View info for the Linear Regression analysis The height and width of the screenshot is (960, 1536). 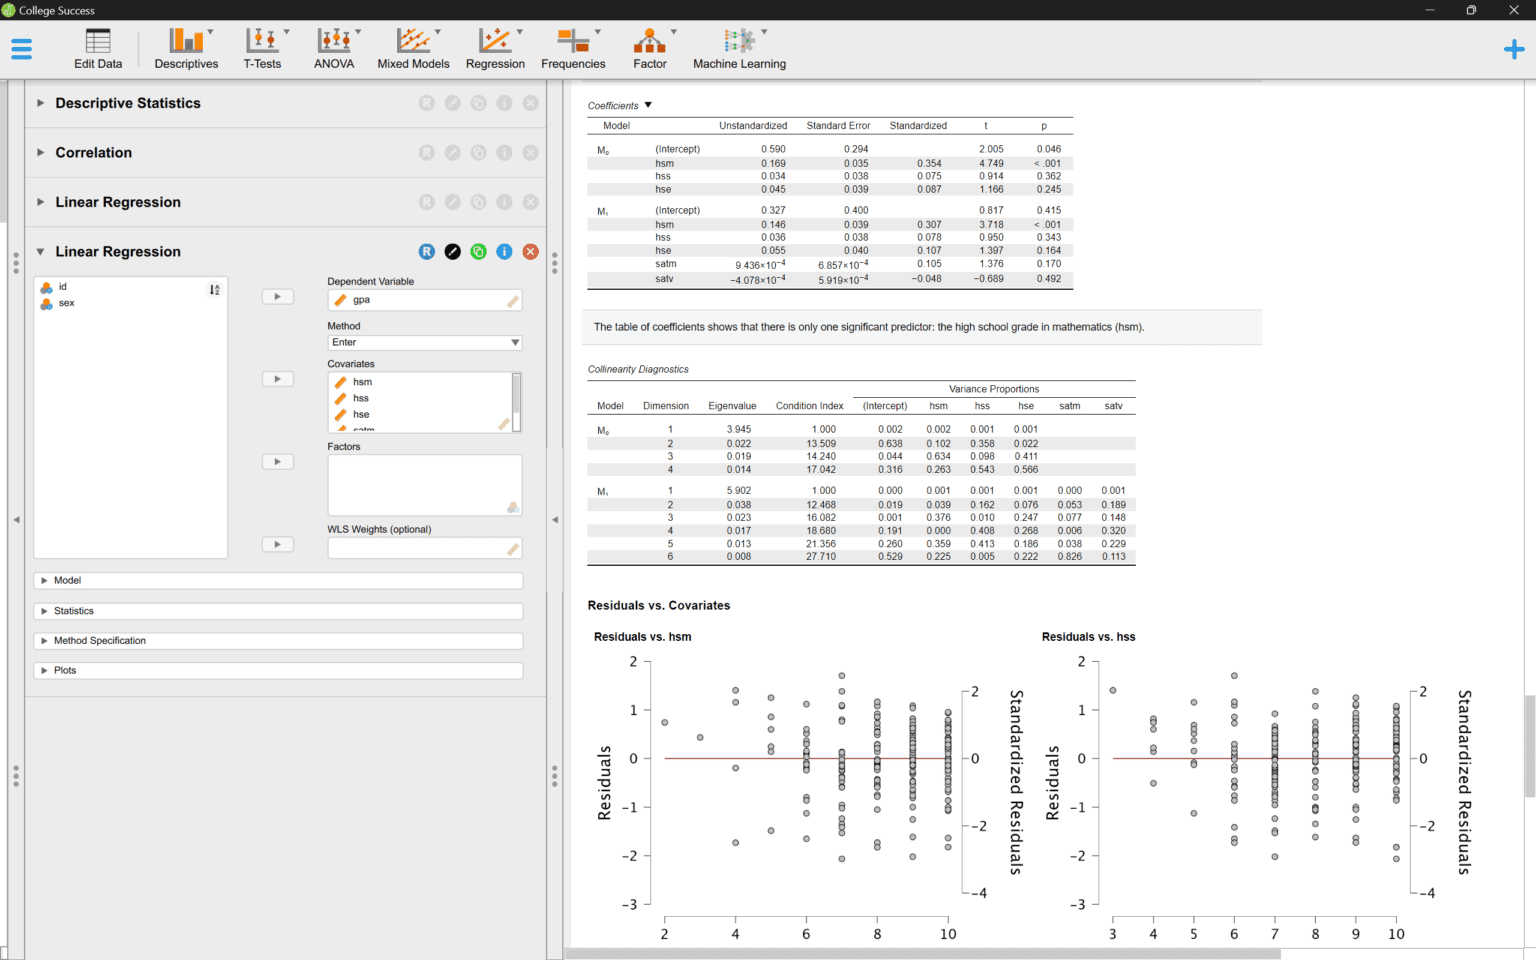[504, 251]
